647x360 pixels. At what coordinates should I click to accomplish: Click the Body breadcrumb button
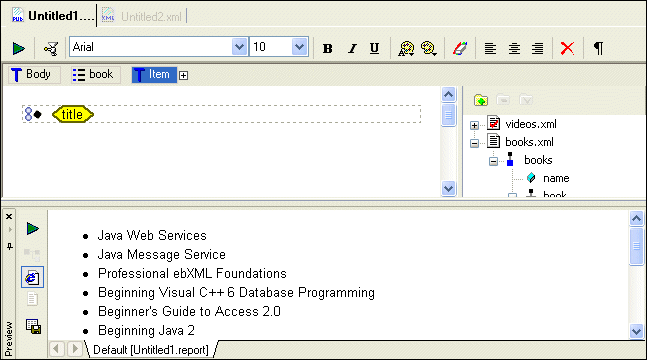point(34,75)
